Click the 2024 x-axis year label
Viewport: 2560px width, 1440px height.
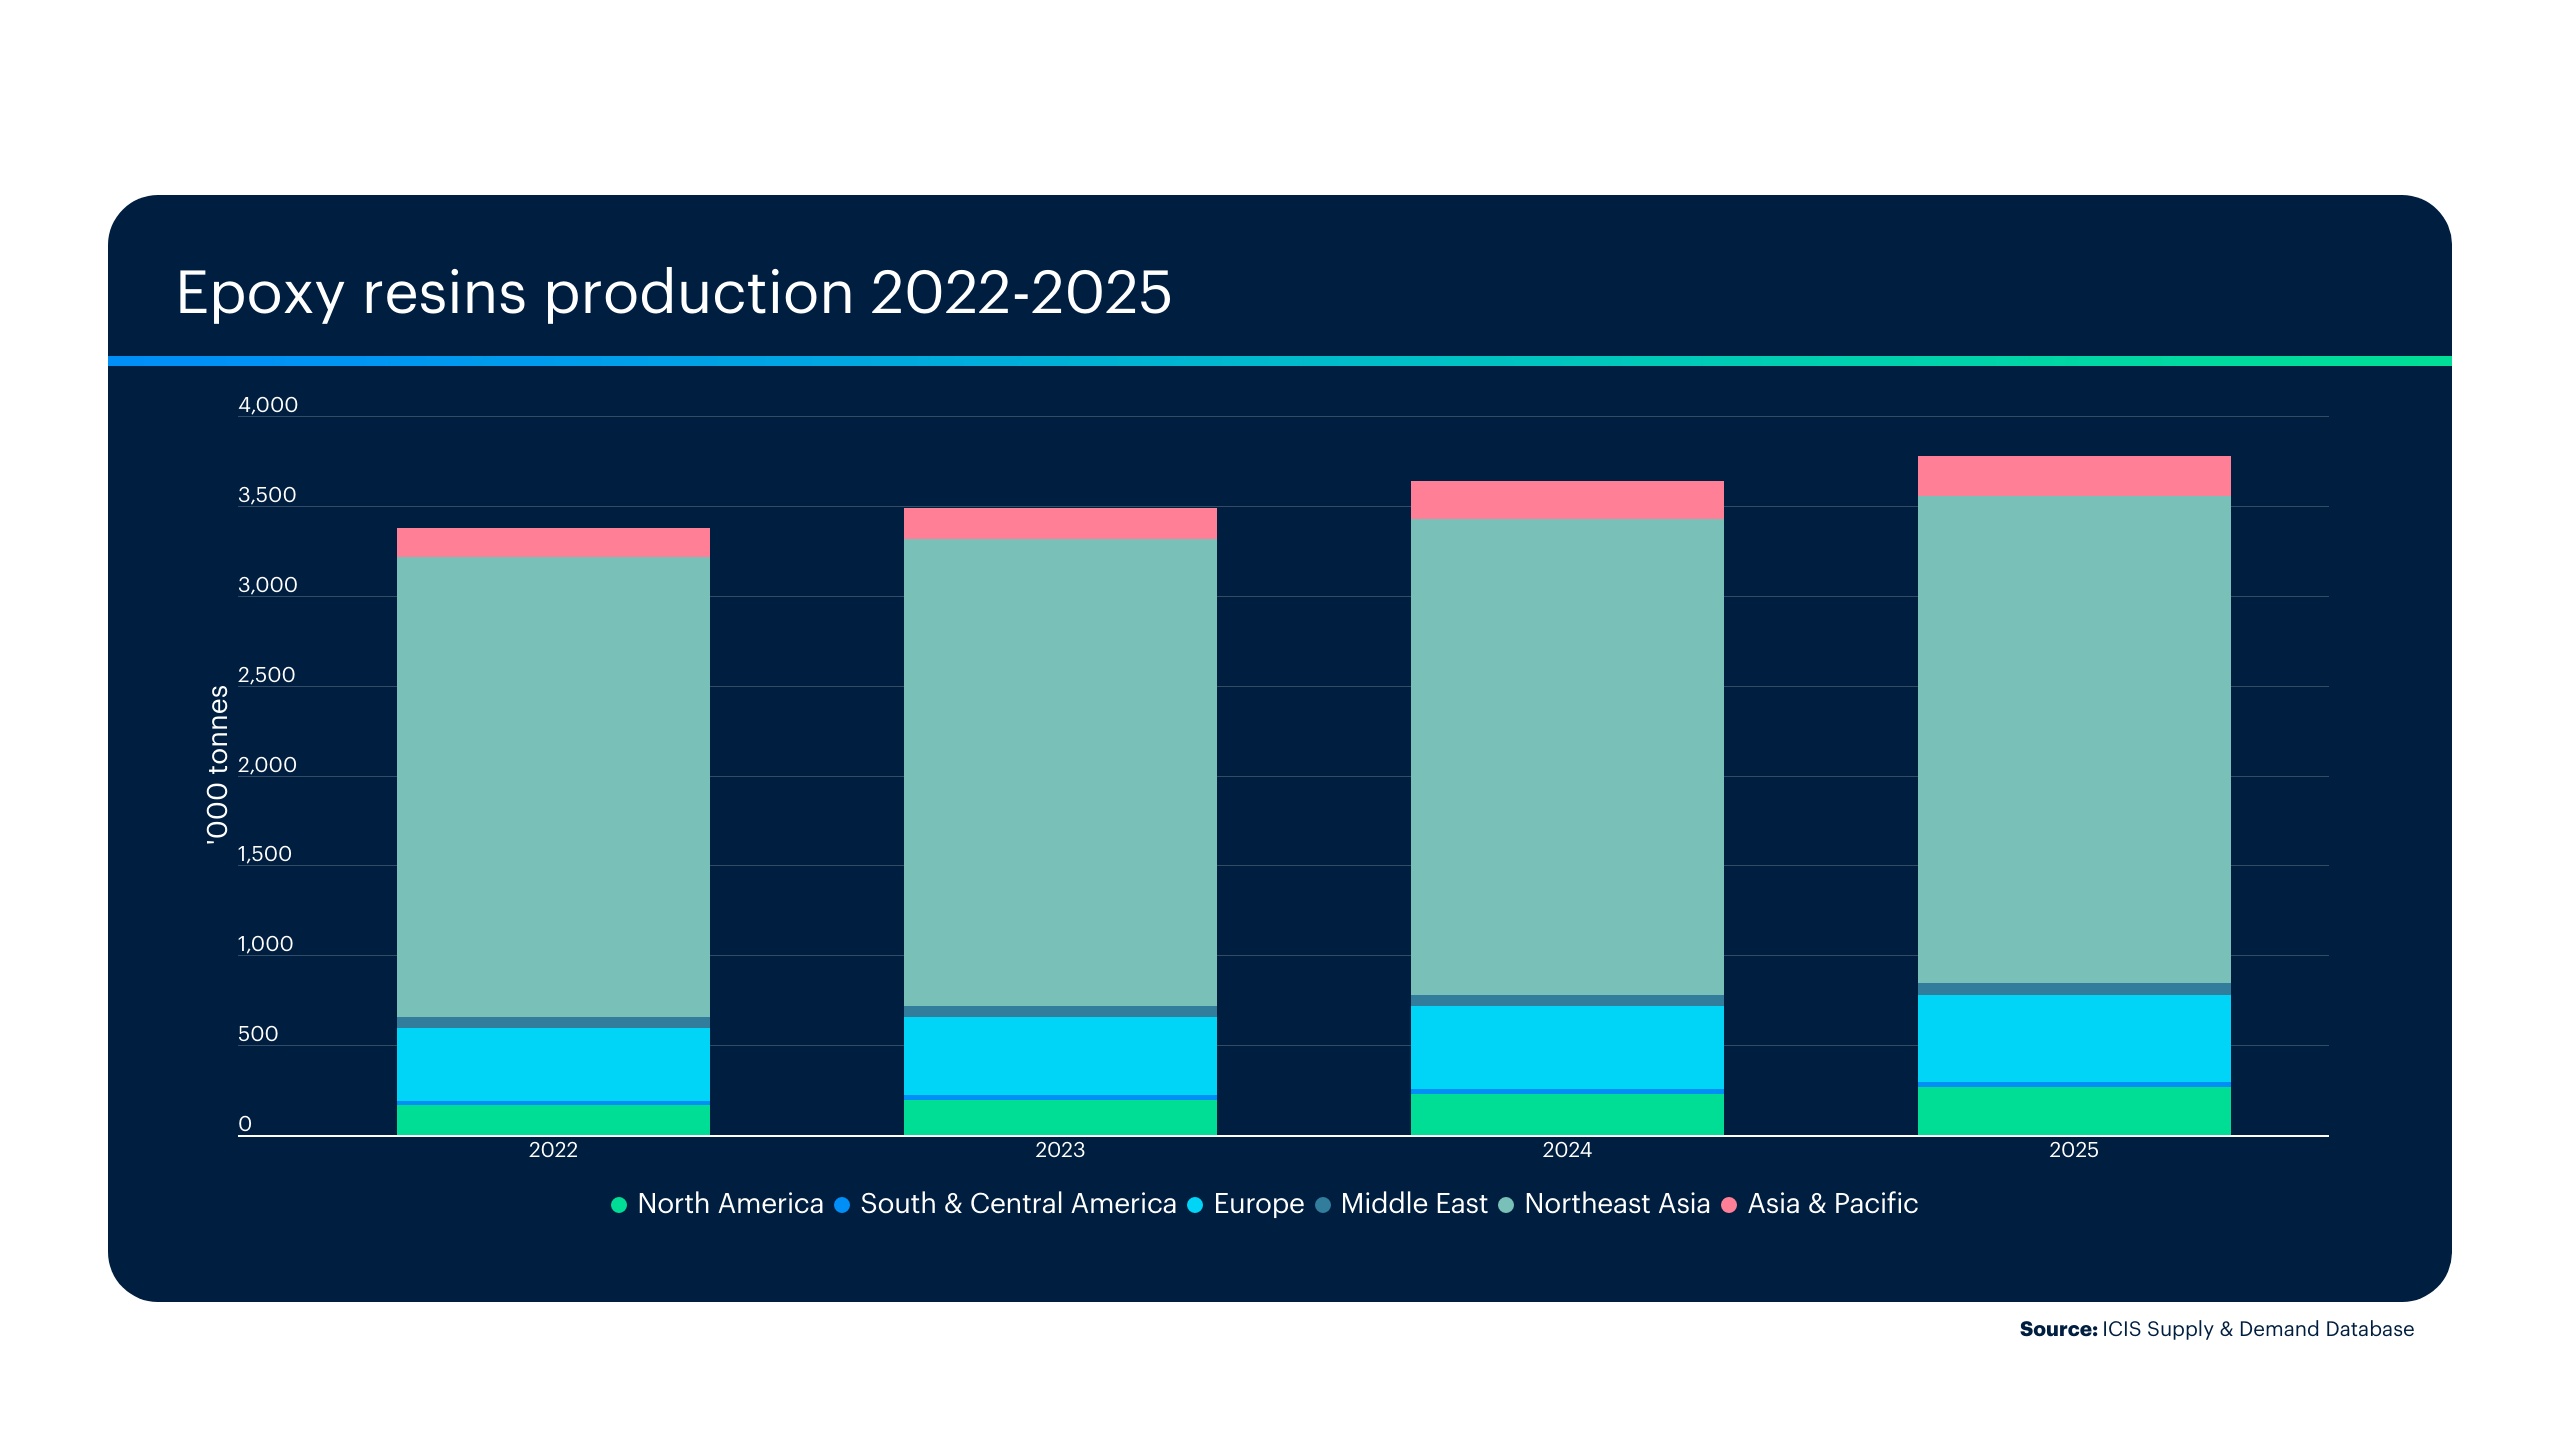(x=1567, y=1150)
